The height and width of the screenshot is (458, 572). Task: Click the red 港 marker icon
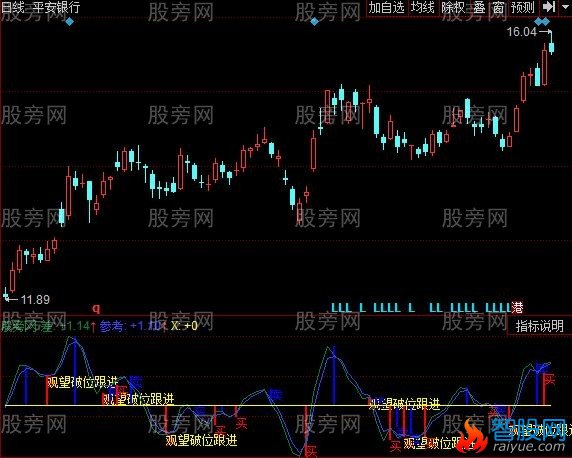coord(517,307)
